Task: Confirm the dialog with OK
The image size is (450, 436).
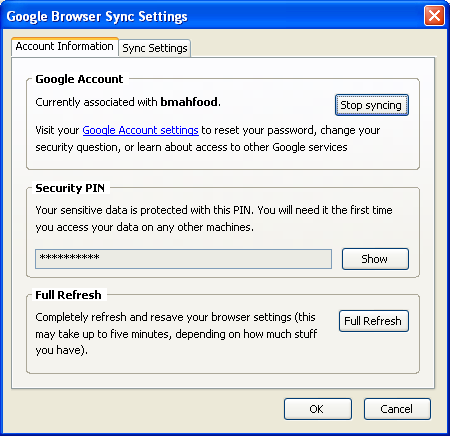Action: coord(318,409)
